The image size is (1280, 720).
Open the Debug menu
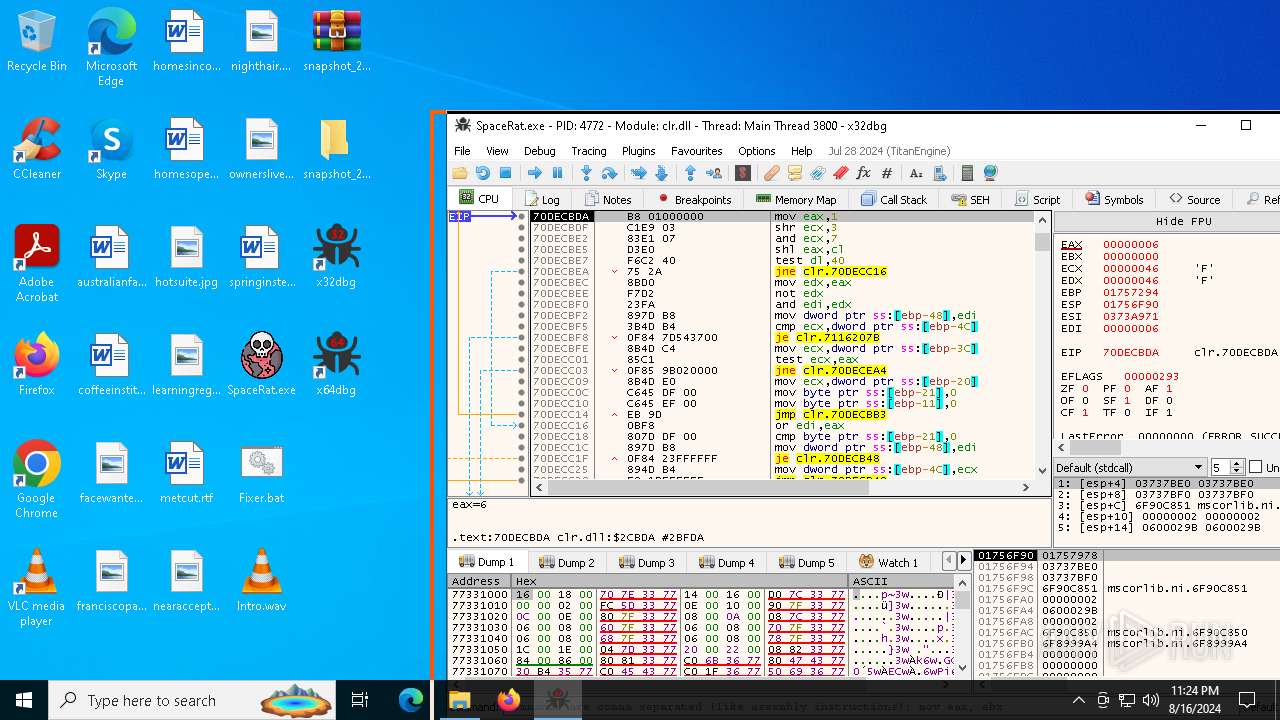[x=539, y=151]
